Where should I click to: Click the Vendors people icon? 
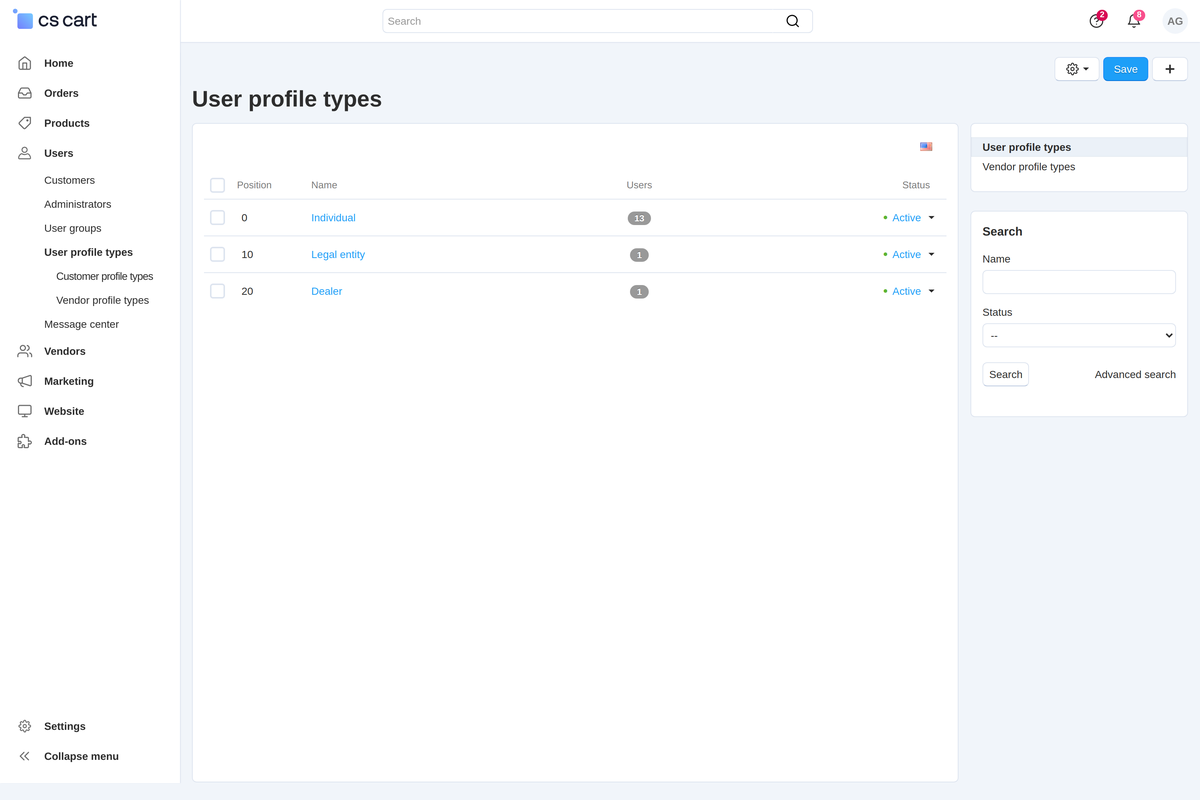25,351
